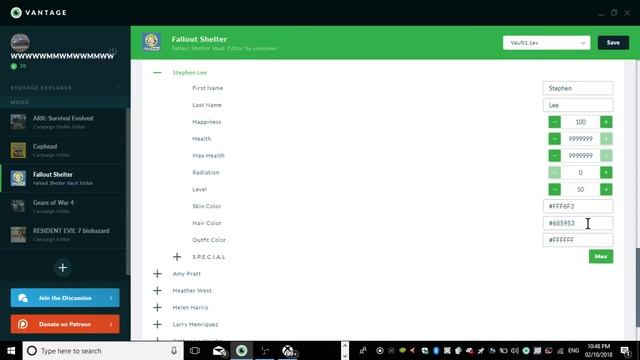Click the Happiness value 100 field
The image size is (640, 360).
pos(580,122)
